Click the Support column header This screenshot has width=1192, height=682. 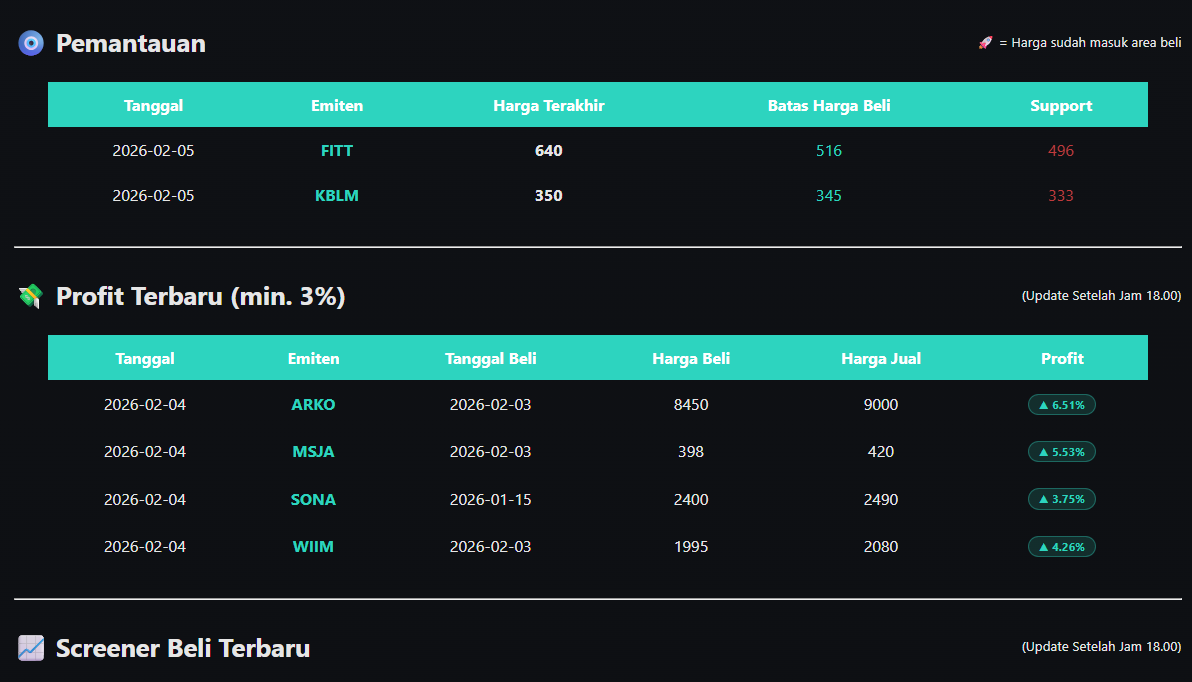click(1061, 106)
